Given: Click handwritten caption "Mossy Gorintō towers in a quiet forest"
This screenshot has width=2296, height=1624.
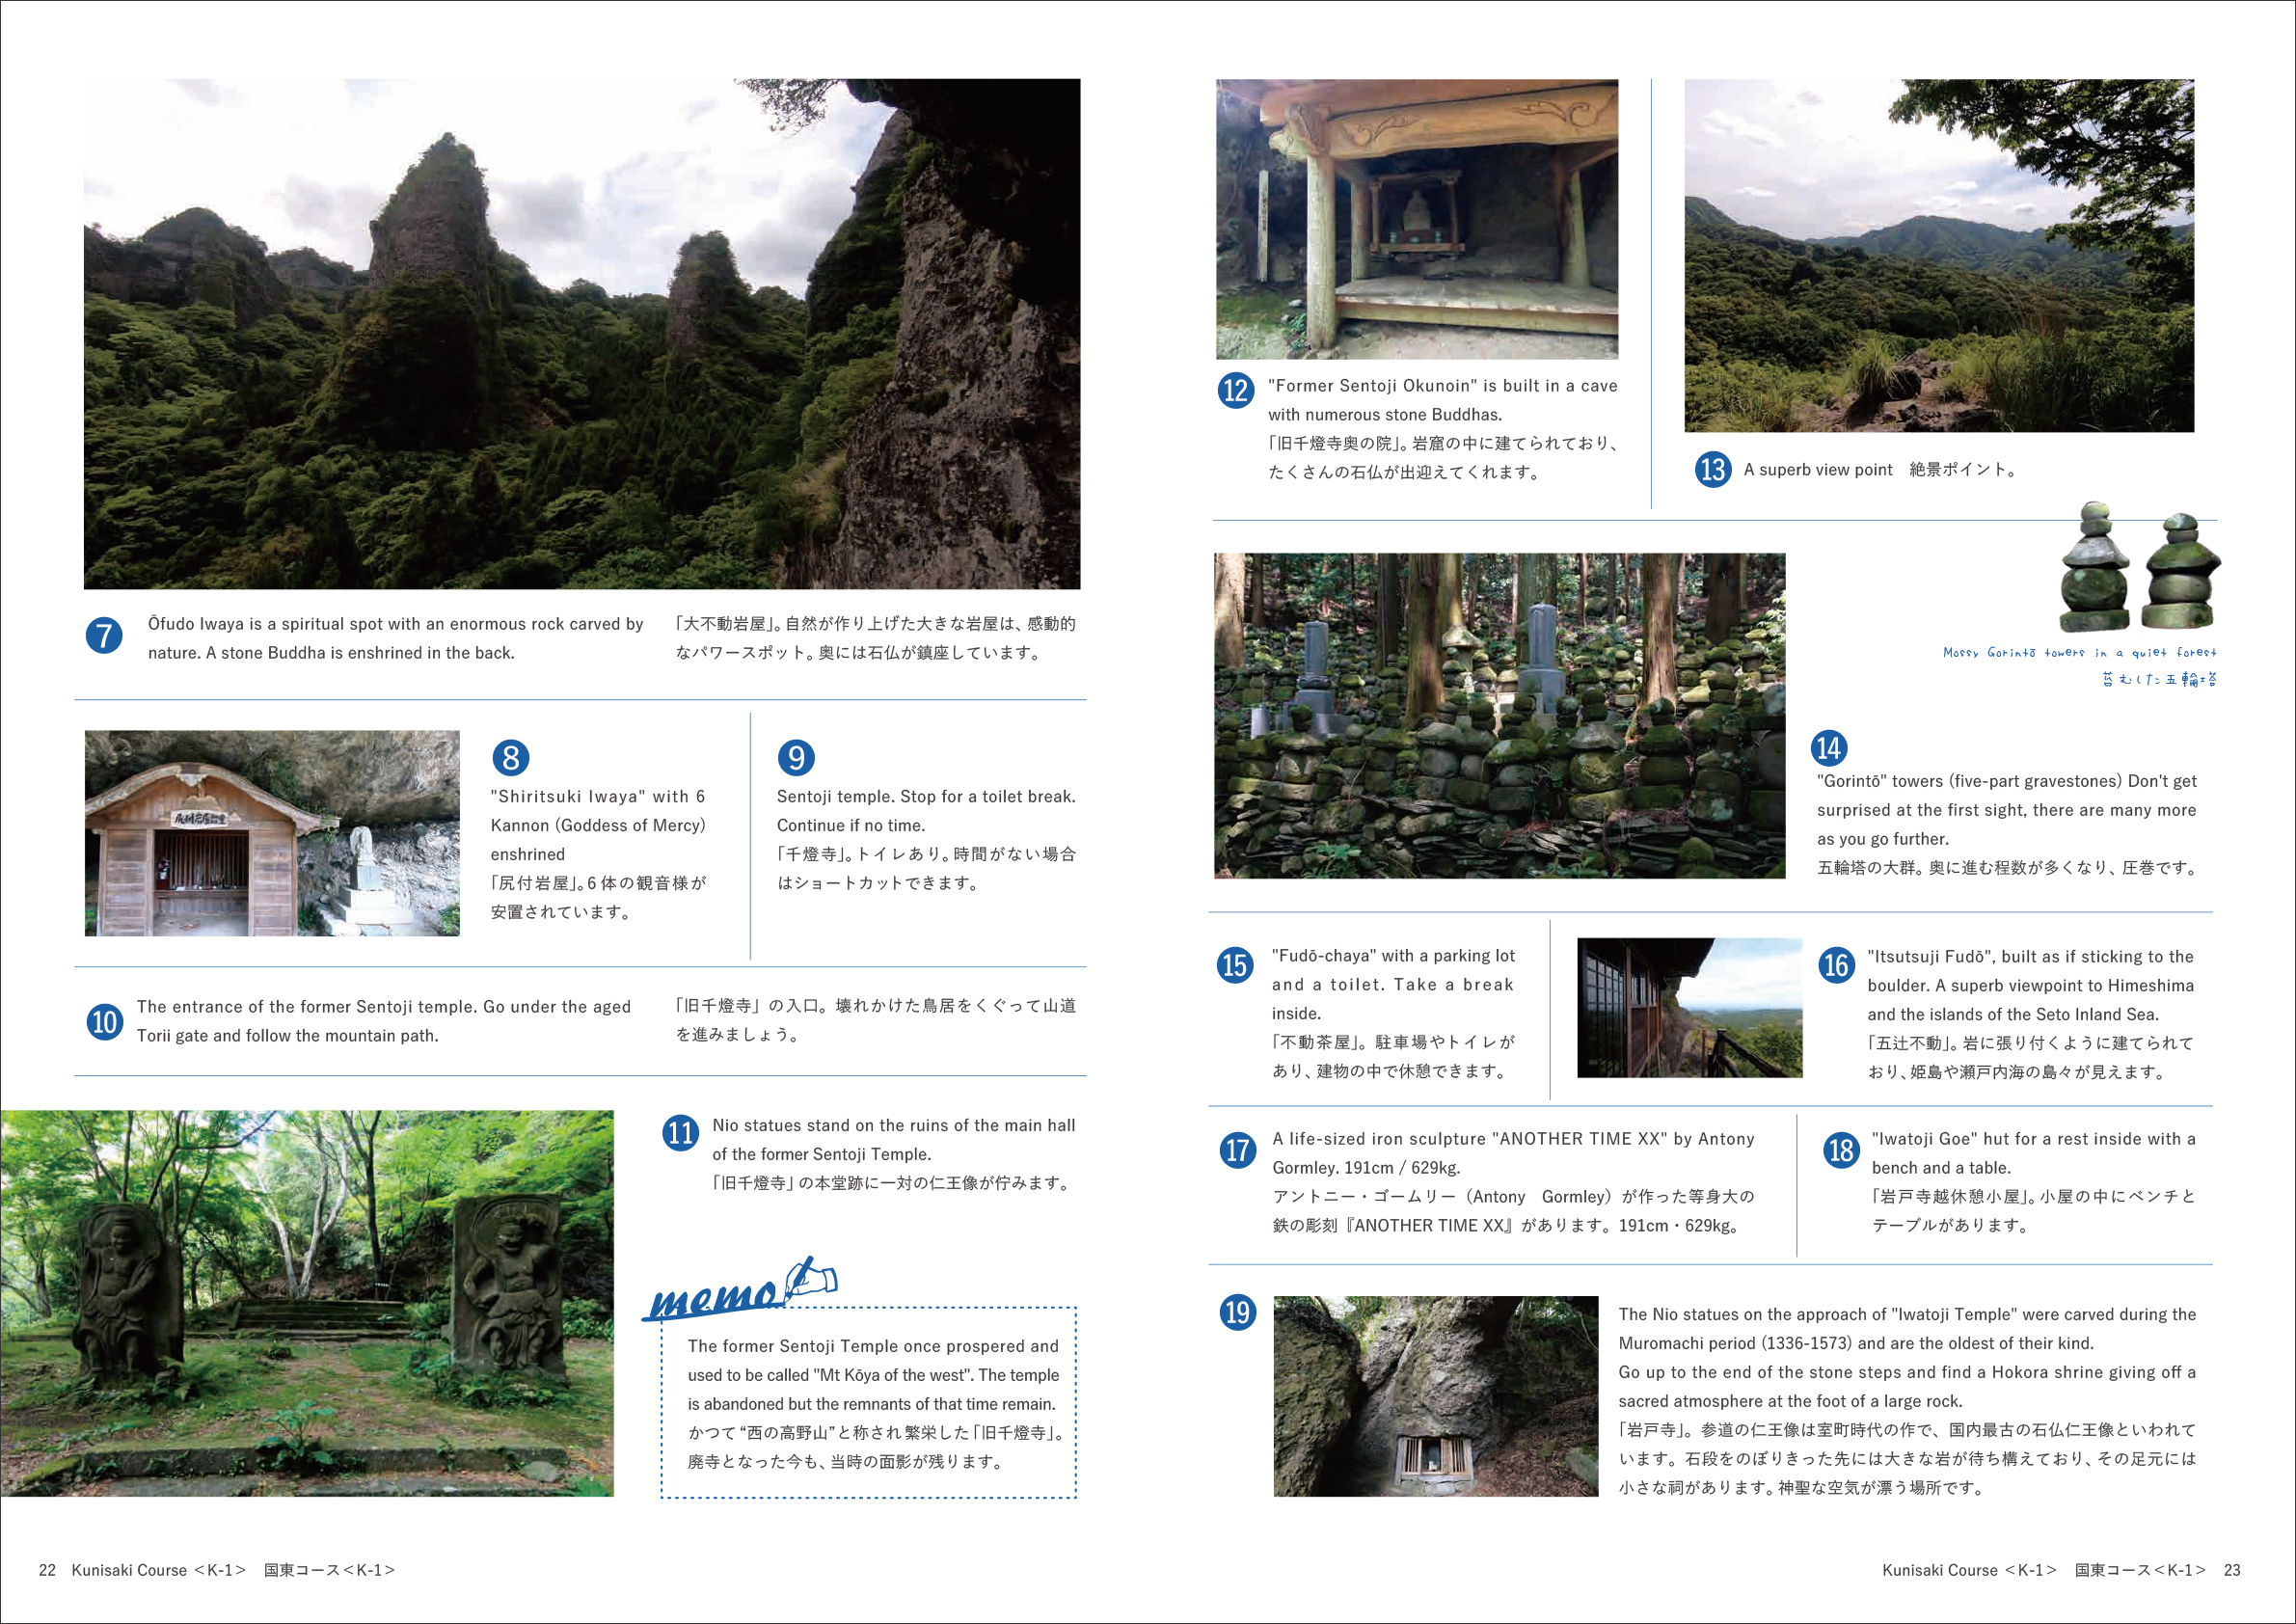Looking at the screenshot, I should coord(2080,652).
